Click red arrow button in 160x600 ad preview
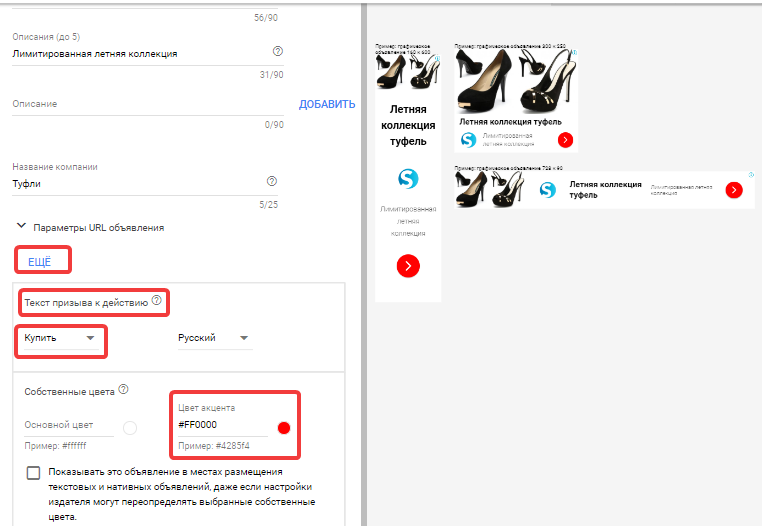This screenshot has height=526, width=762. (408, 266)
